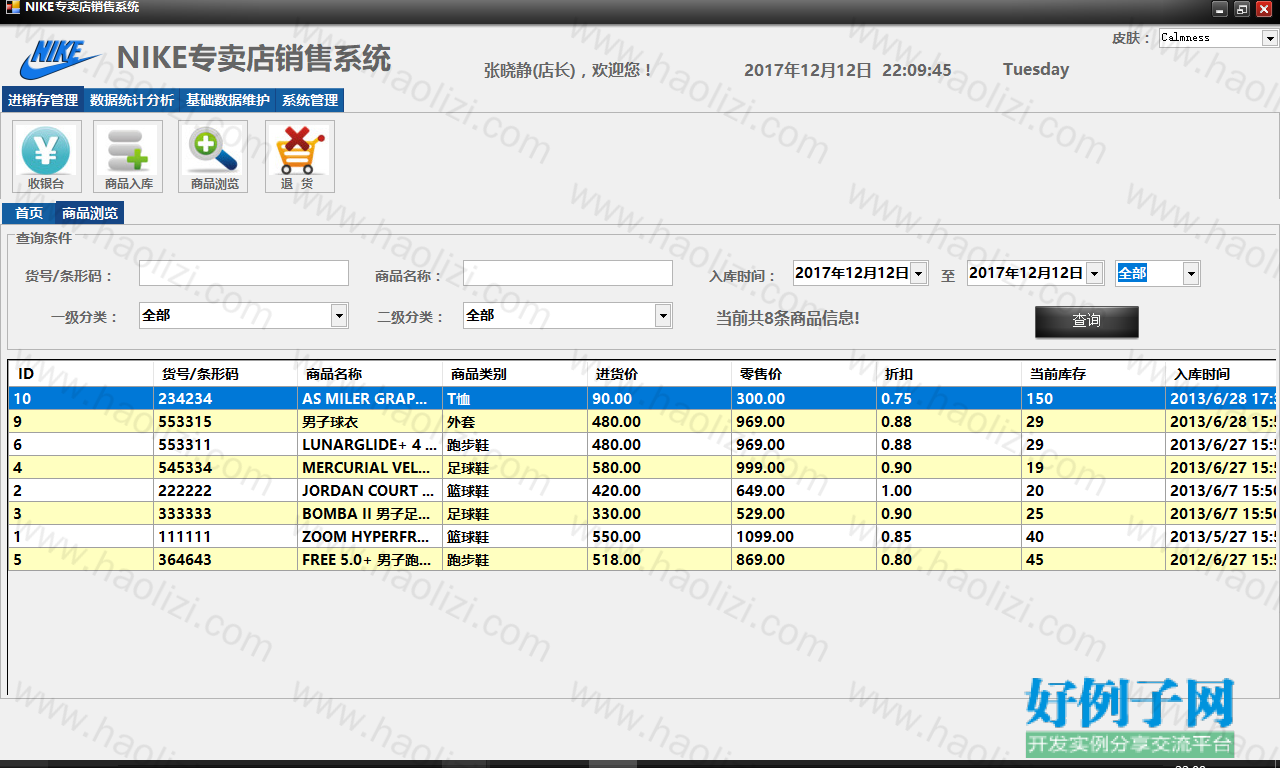
Task: Focus the 商品名称 input field
Action: (568, 273)
